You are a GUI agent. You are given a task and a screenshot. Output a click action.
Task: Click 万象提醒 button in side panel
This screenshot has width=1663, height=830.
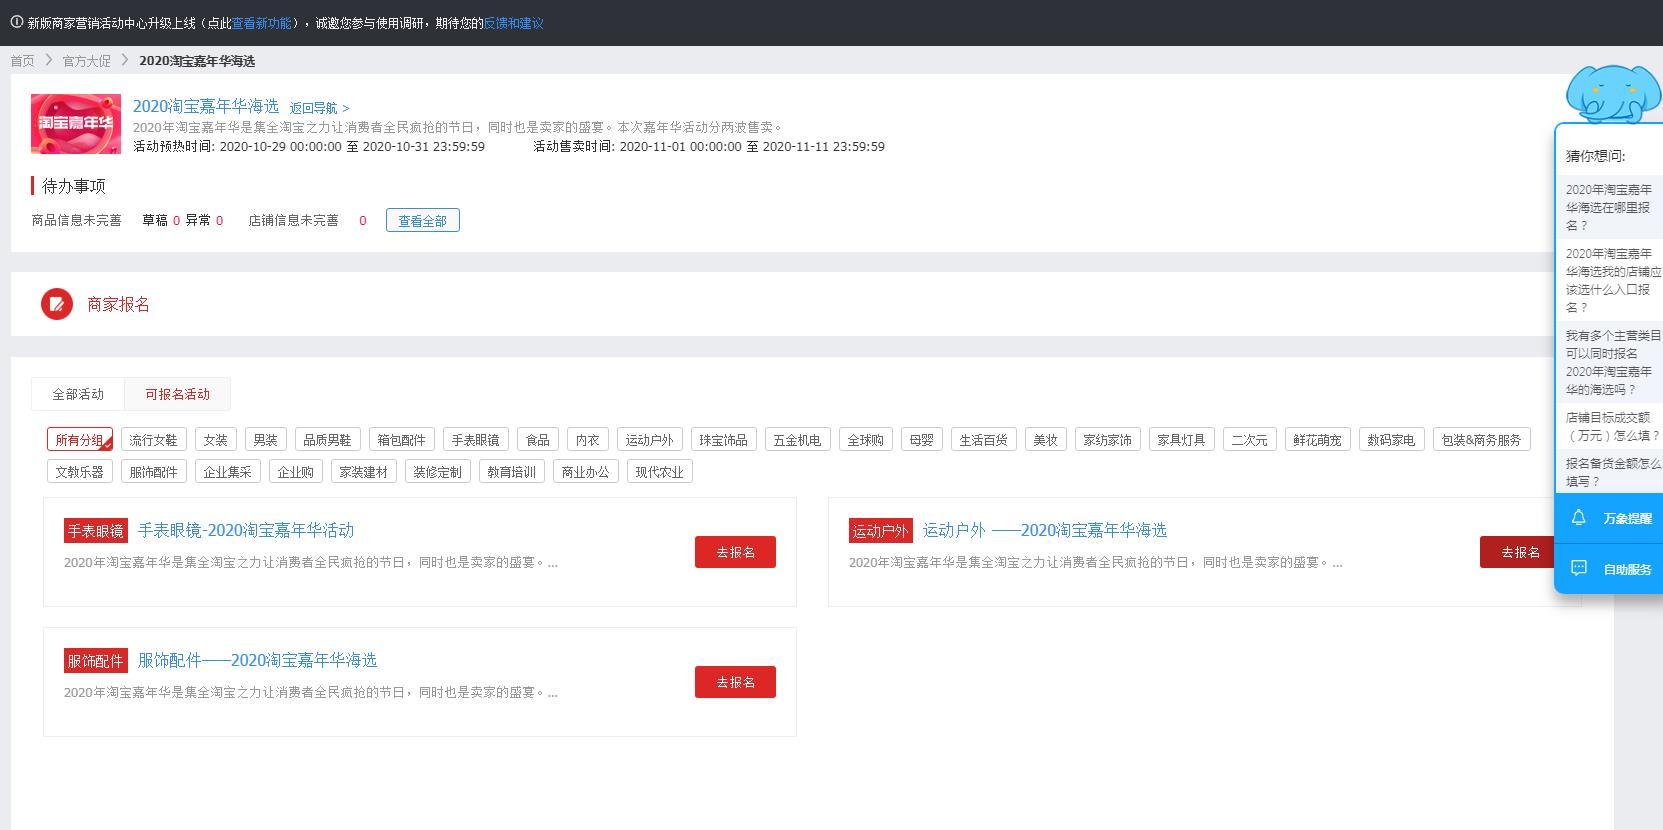click(x=1609, y=518)
